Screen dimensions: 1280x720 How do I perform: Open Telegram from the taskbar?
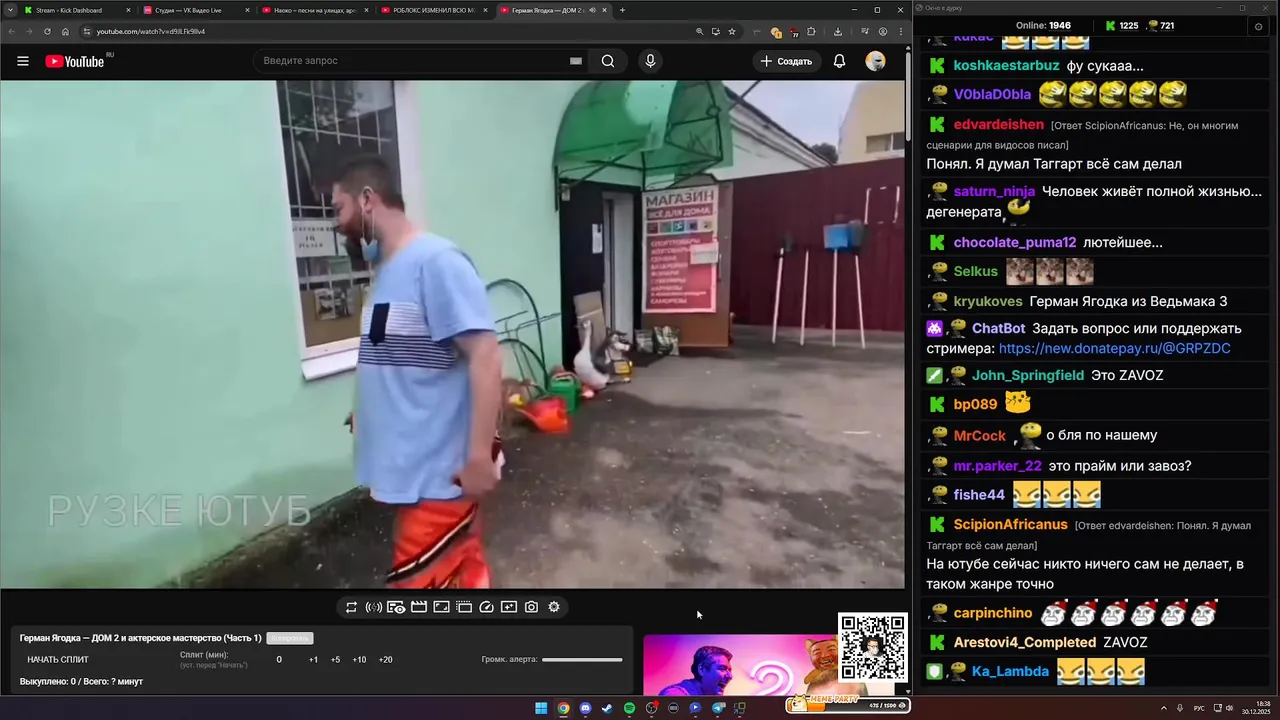[717, 708]
